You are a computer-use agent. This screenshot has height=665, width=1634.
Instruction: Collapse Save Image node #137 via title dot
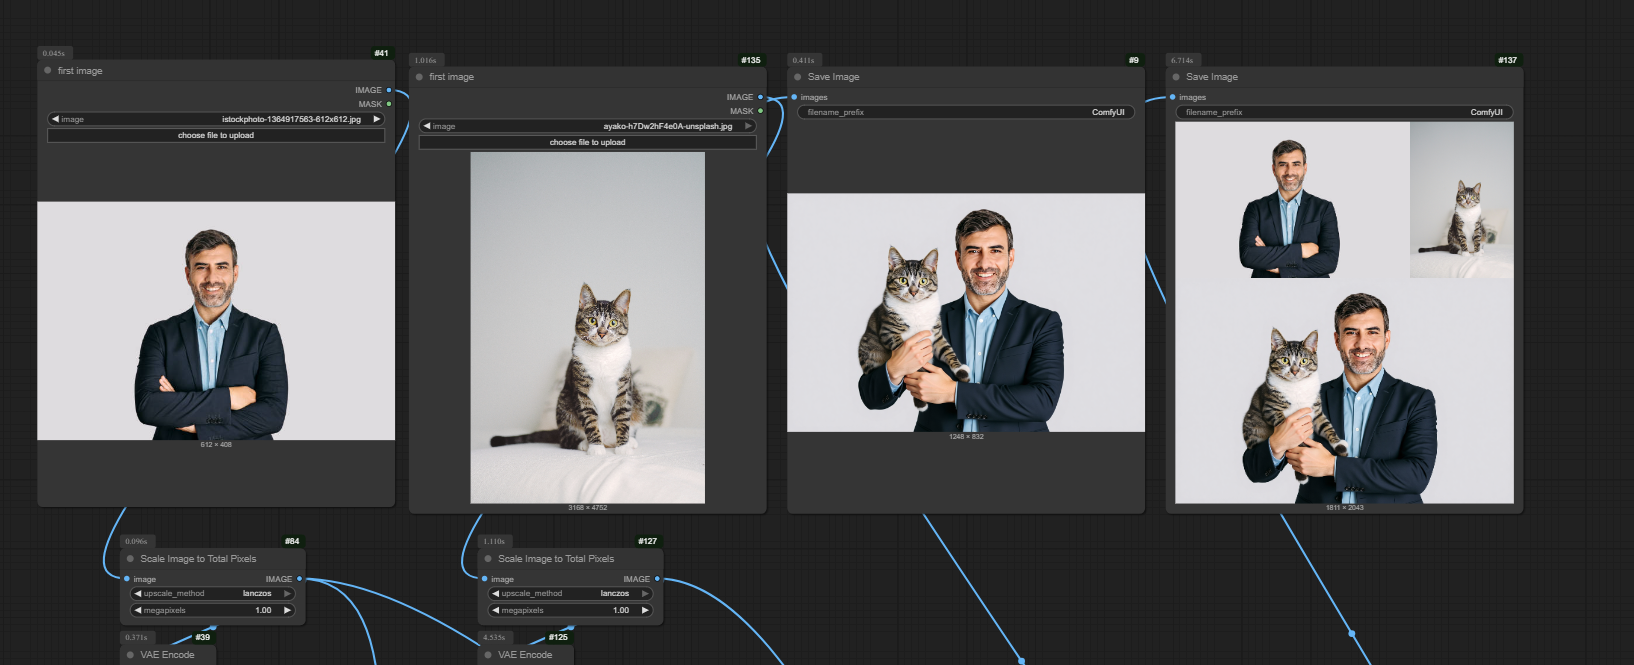tap(1176, 77)
